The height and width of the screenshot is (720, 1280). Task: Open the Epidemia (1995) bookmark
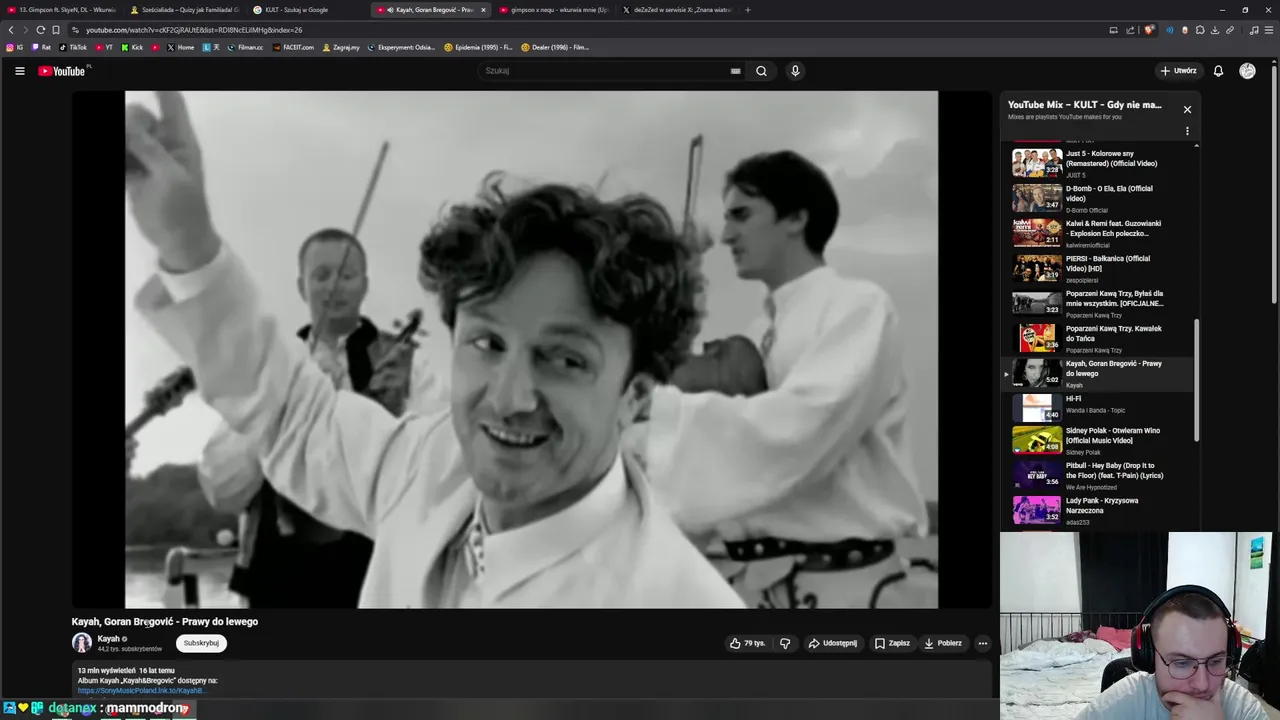tap(478, 47)
